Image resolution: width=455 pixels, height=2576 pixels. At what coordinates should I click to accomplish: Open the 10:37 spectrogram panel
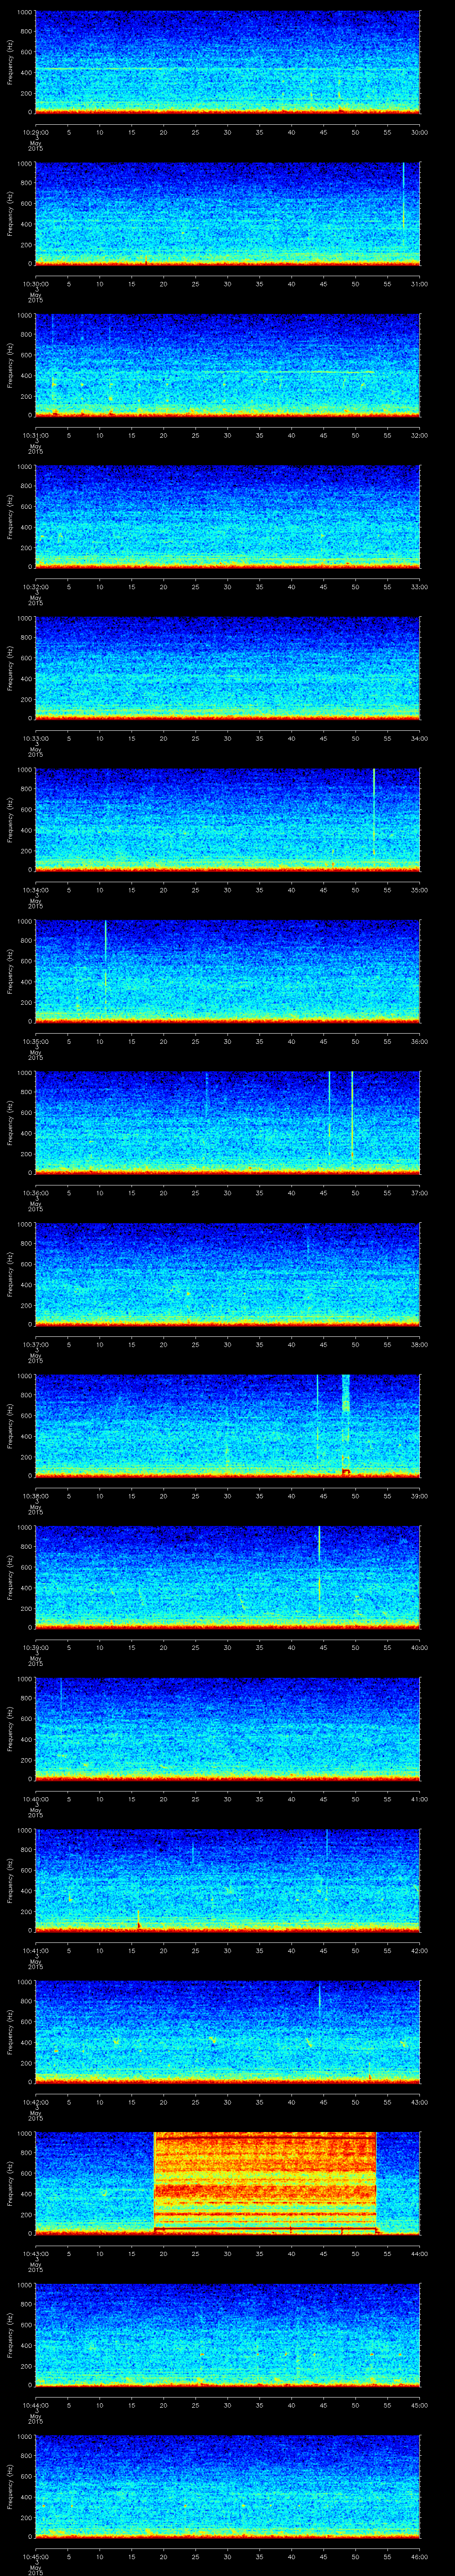(x=228, y=1274)
